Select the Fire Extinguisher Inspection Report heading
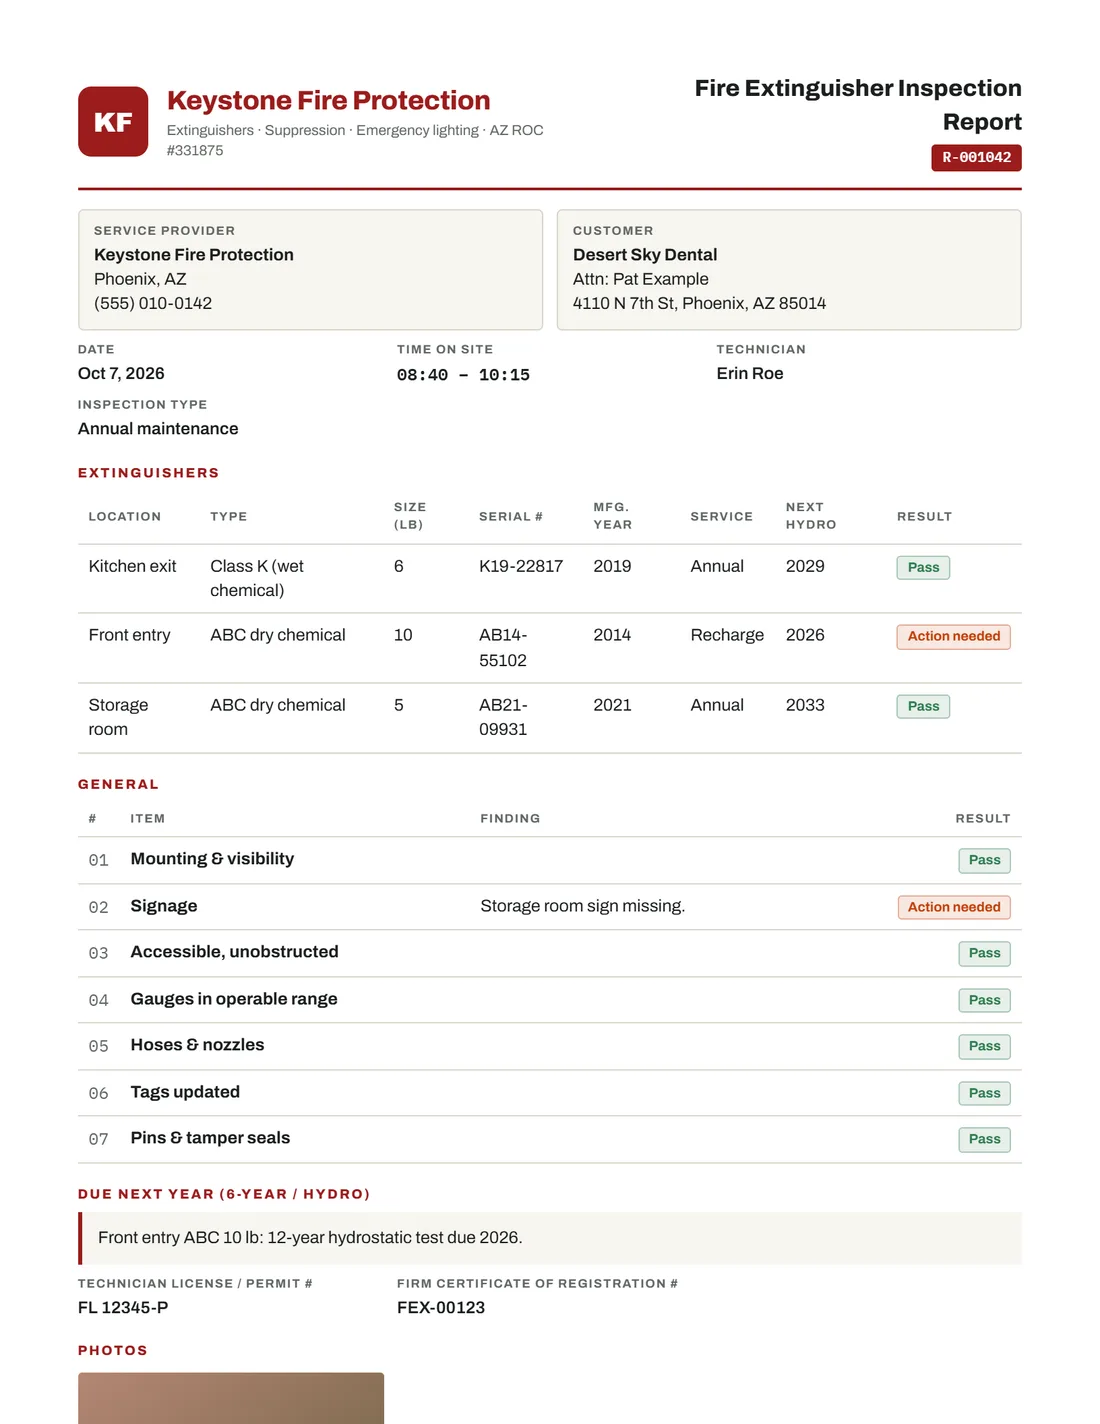This screenshot has height=1424, width=1100. click(858, 105)
